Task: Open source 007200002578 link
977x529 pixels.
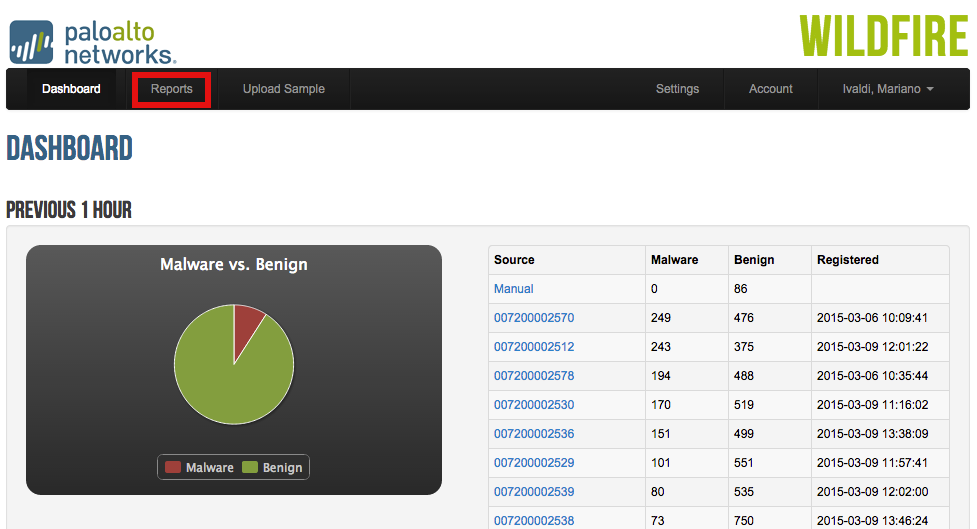Action: click(534, 376)
